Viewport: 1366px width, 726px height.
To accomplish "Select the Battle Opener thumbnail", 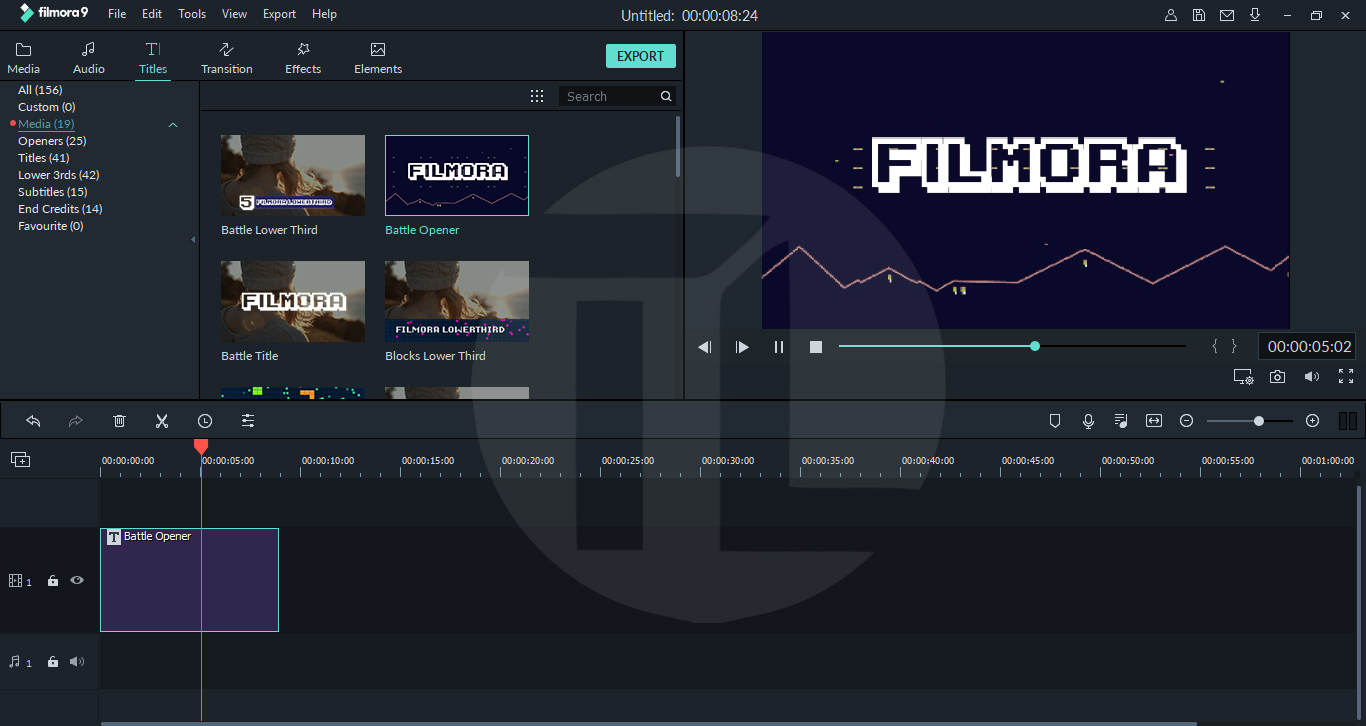I will [x=457, y=175].
